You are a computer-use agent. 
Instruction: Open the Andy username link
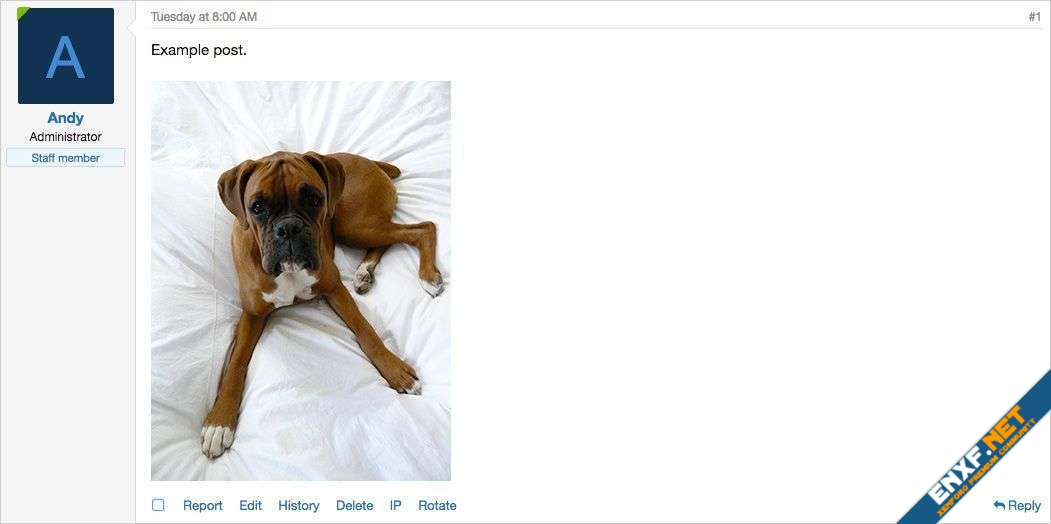(x=66, y=118)
